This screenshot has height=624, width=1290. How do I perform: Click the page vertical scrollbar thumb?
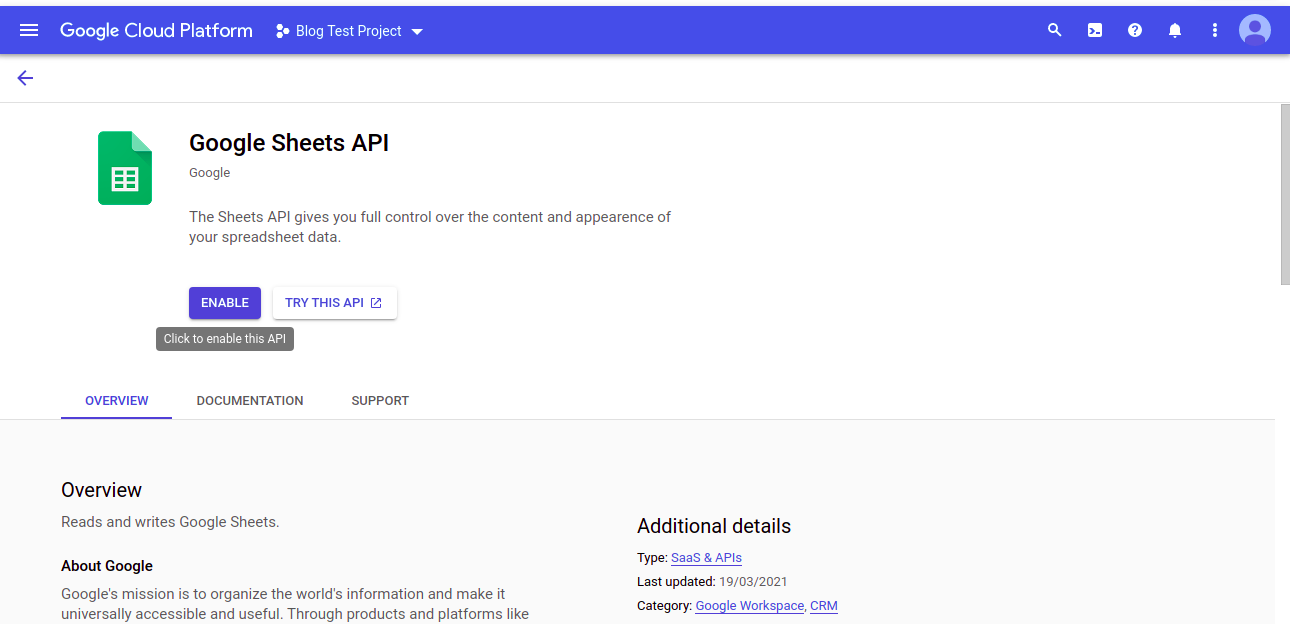pos(1285,194)
